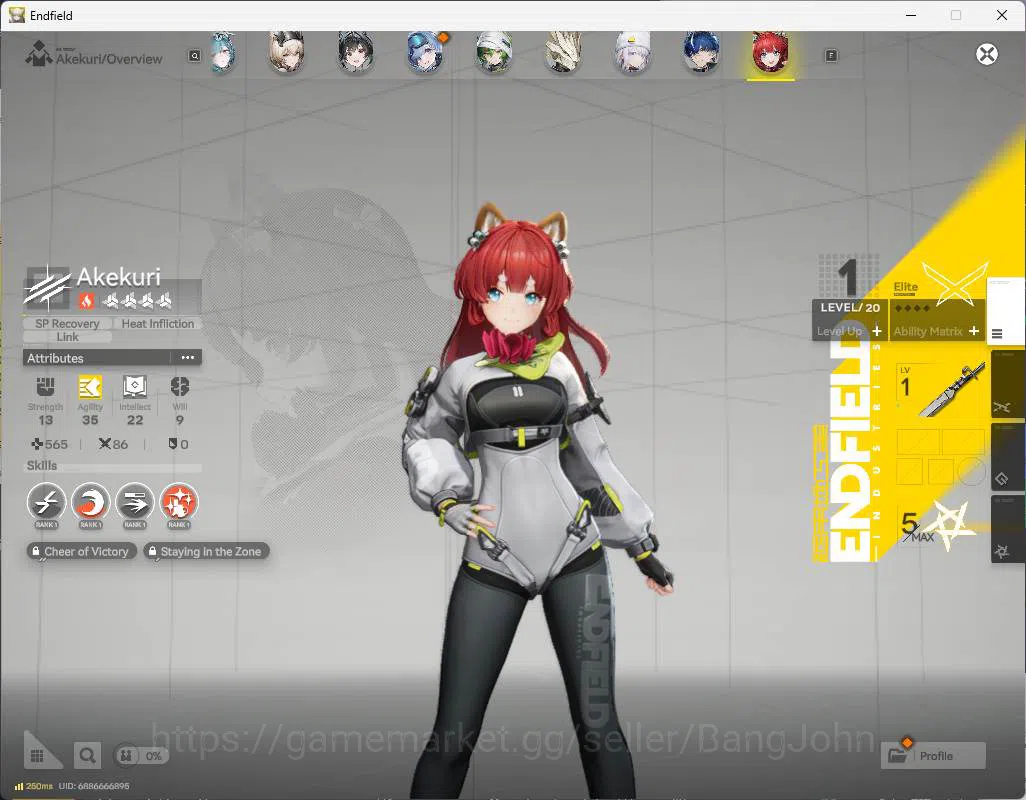Viewport: 1026px width, 800px height.
Task: Open locked talent Cheer of Victory
Action: [82, 551]
